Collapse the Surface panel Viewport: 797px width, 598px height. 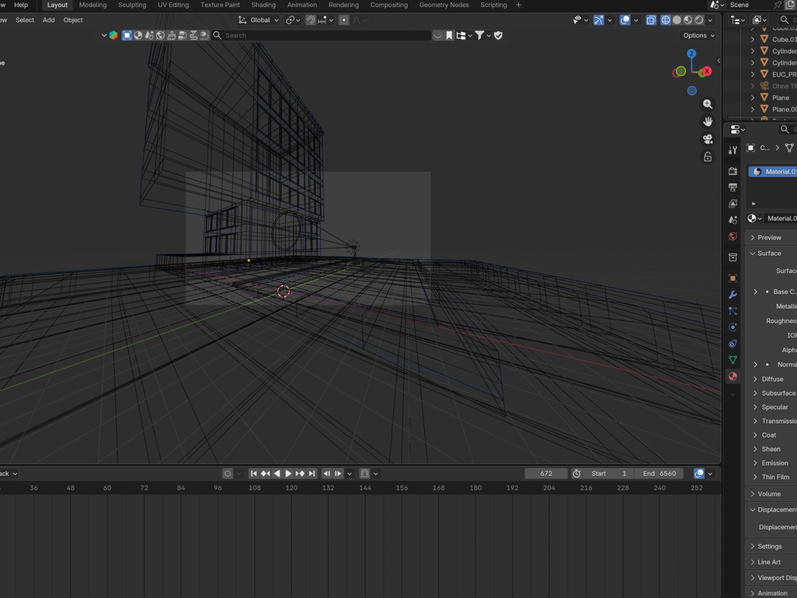pos(771,253)
